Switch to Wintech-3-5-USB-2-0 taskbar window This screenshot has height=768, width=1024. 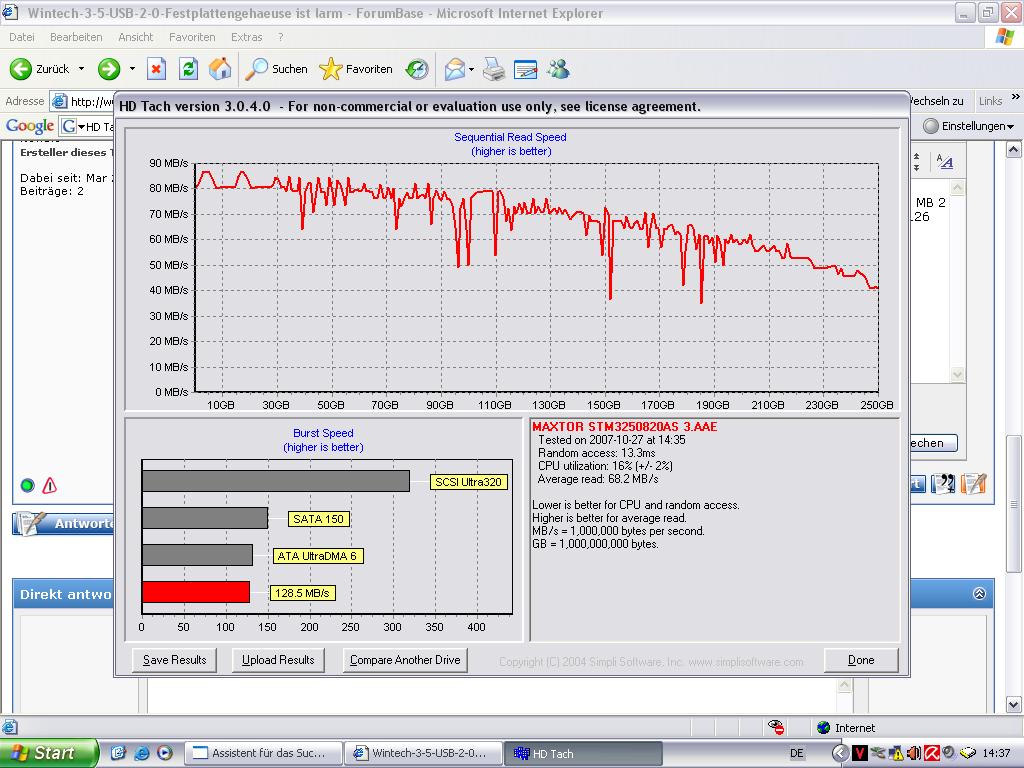coord(423,753)
